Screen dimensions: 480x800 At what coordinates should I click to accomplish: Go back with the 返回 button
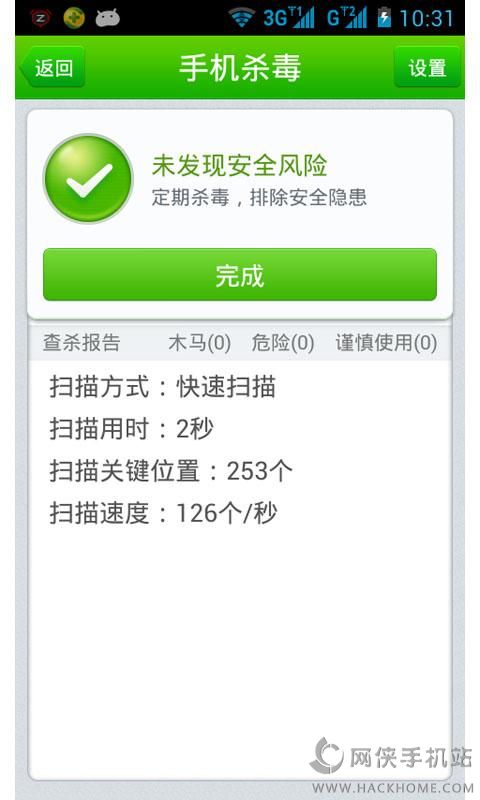pos(52,67)
